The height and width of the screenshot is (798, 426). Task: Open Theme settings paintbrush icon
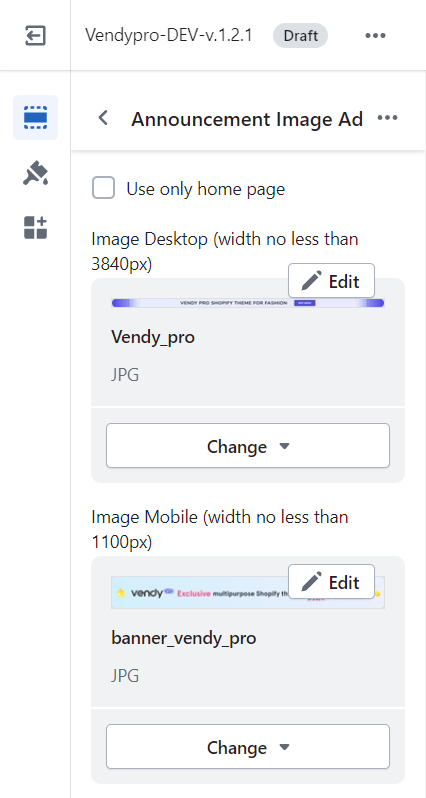(x=35, y=174)
